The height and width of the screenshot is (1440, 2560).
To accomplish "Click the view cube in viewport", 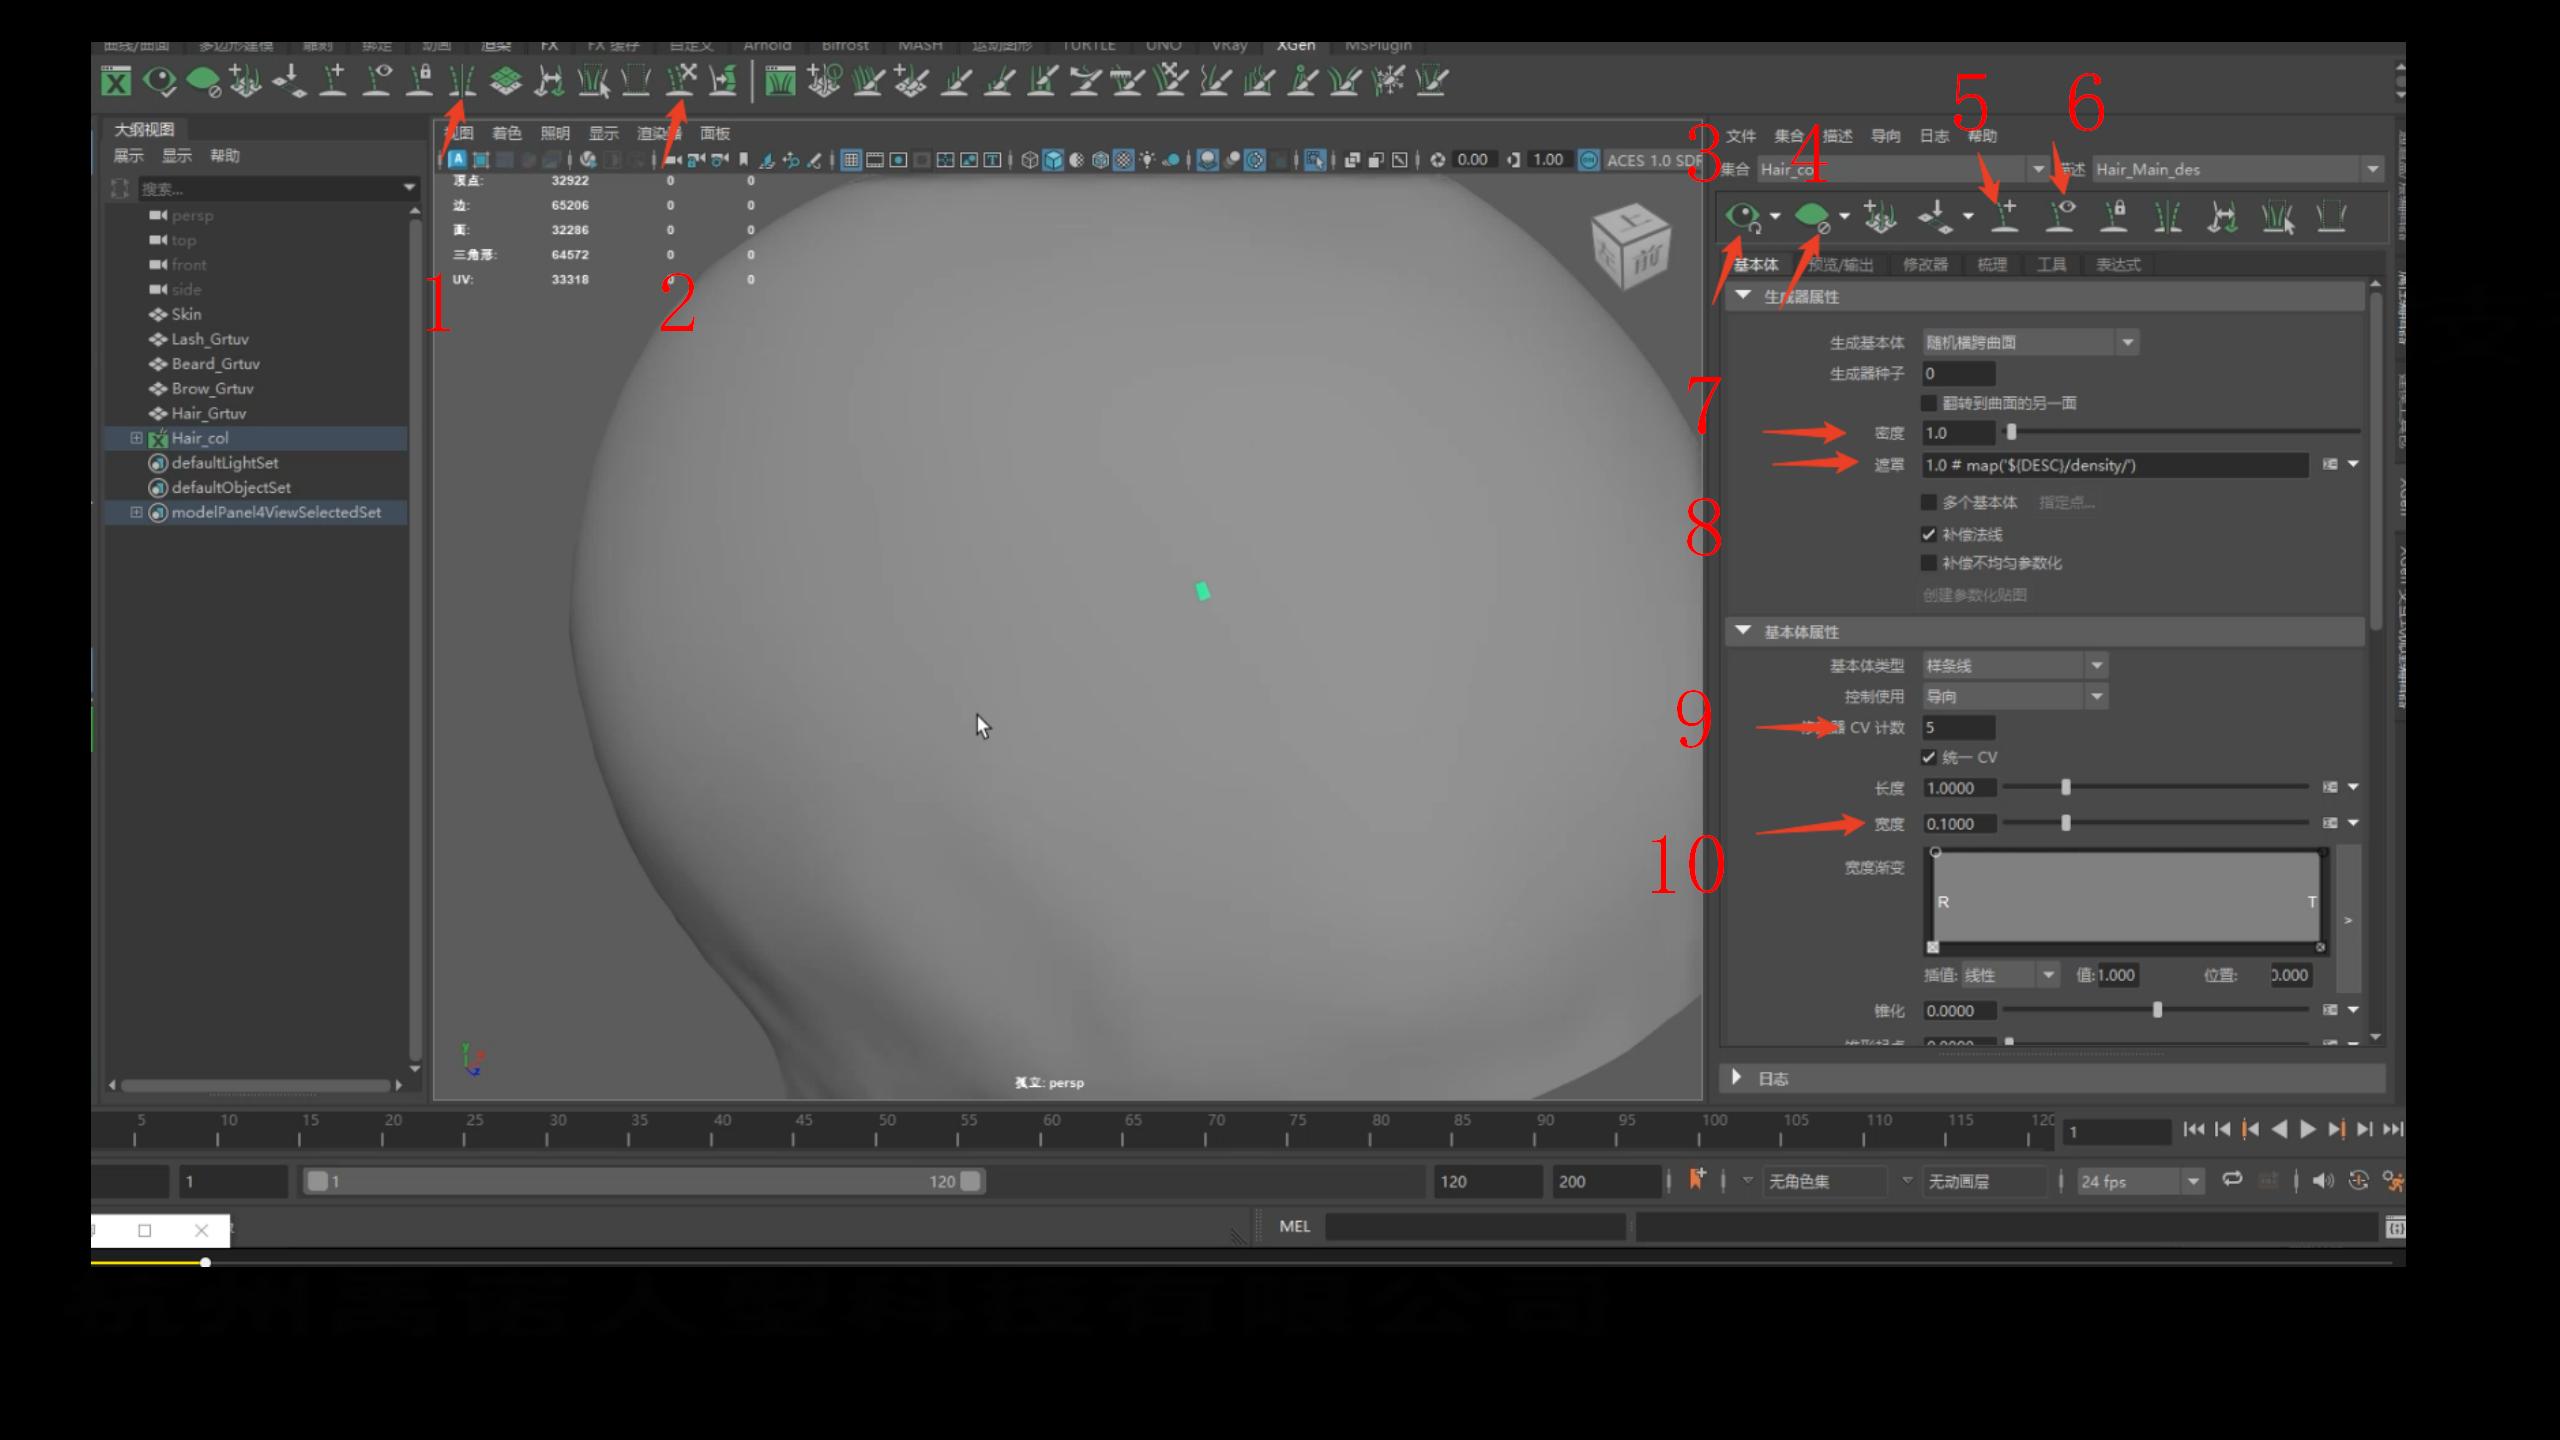I will point(1631,246).
